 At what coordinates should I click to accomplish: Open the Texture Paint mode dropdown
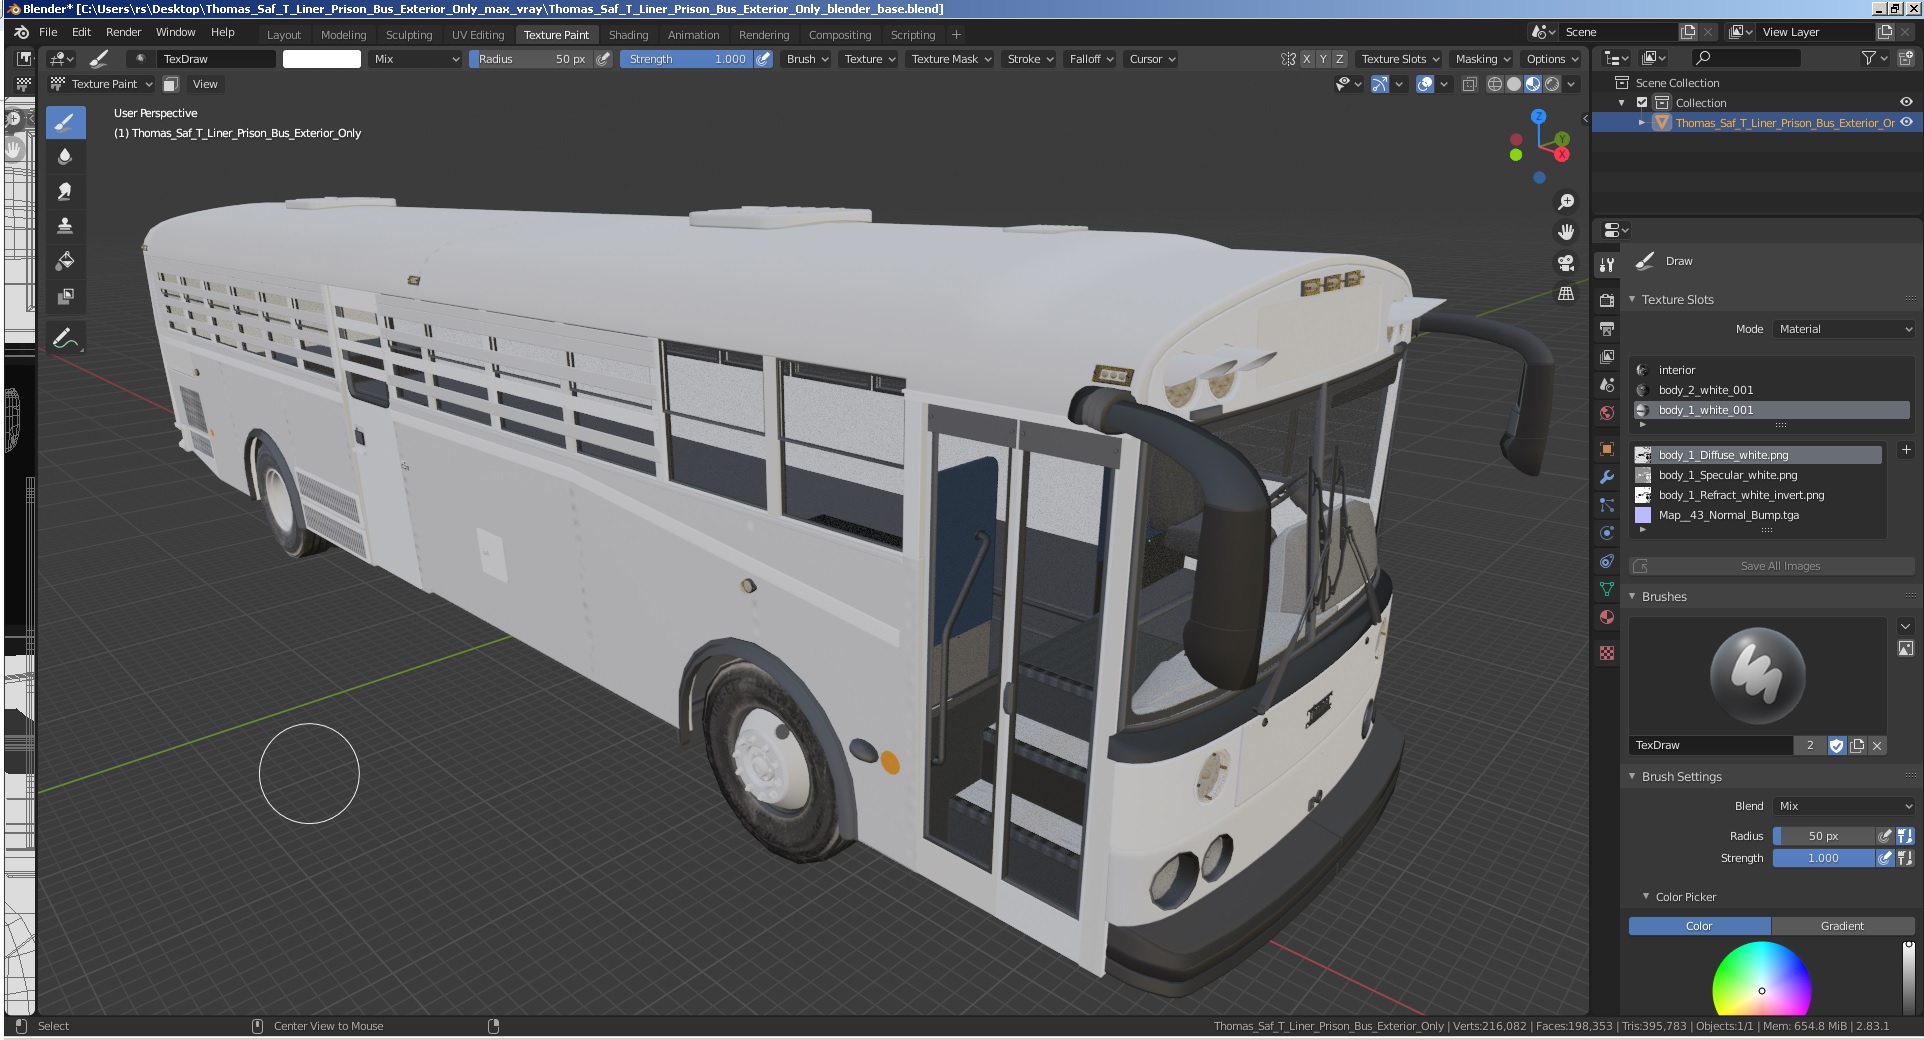(x=102, y=84)
